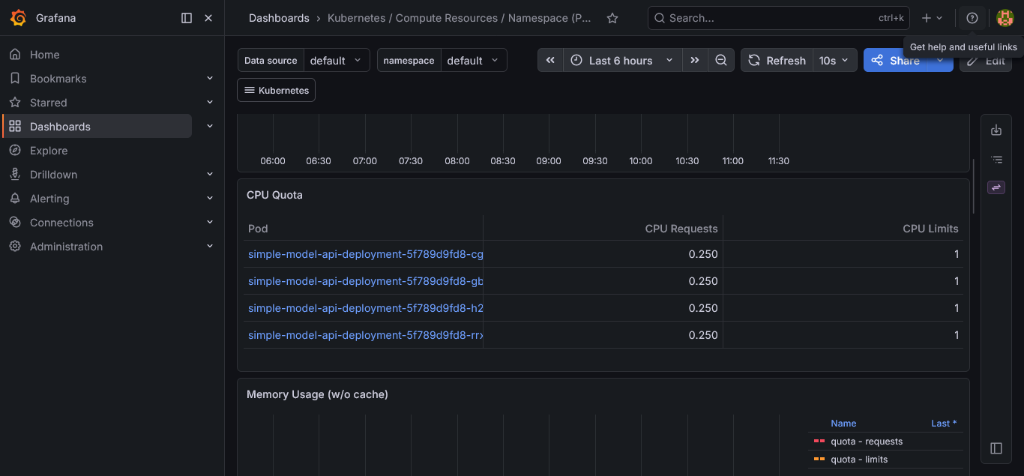This screenshot has width=1024, height=476.
Task: Open pod link ending in fd8-cg
Action: 366,254
